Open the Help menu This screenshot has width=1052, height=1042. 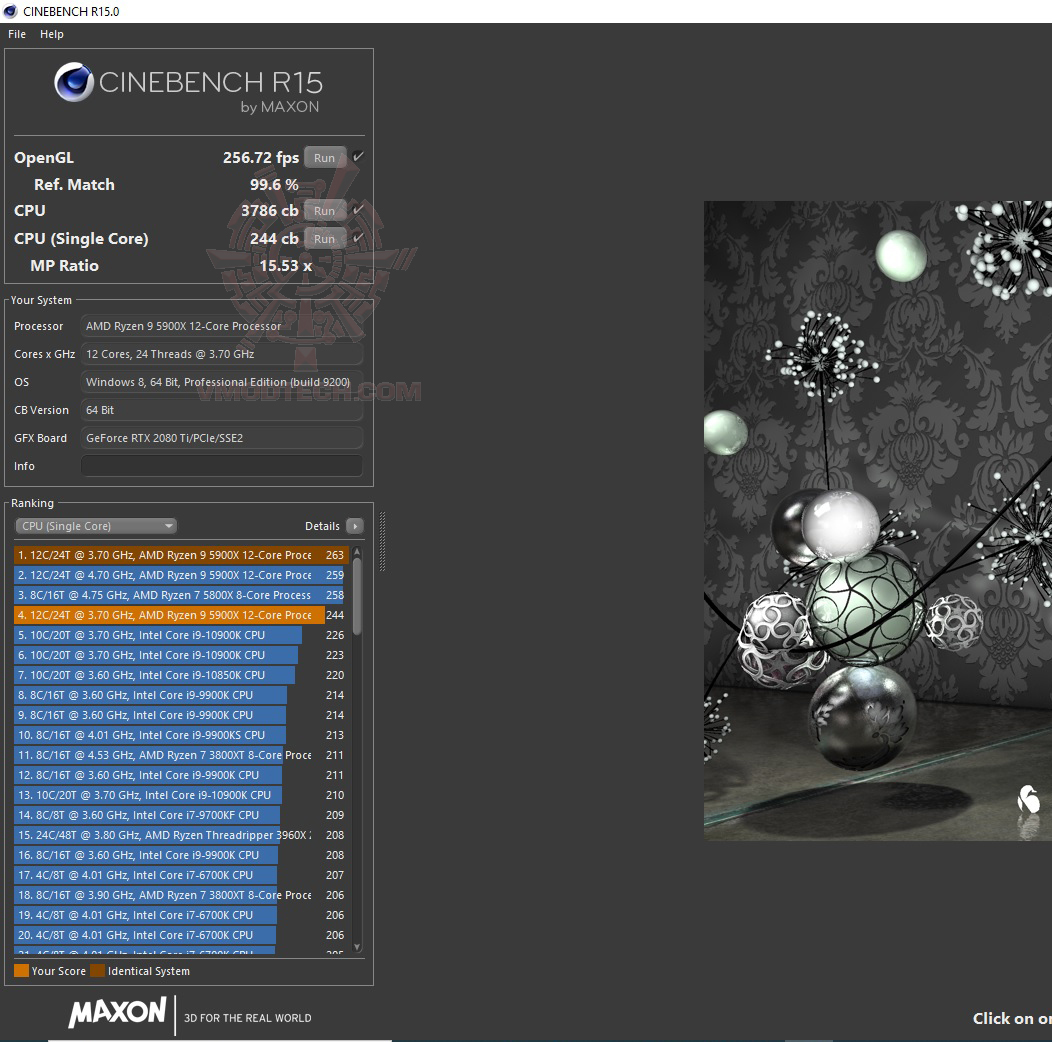[x=52, y=34]
